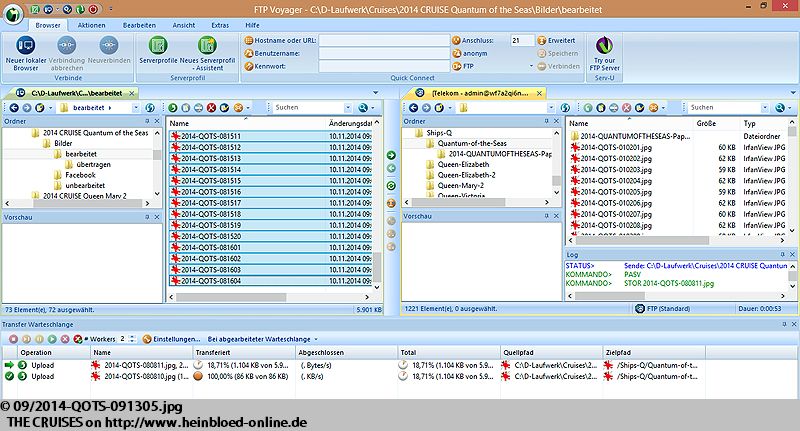Select file 2014-QOTS-081604 in local list
The image size is (800, 431).
271,281
